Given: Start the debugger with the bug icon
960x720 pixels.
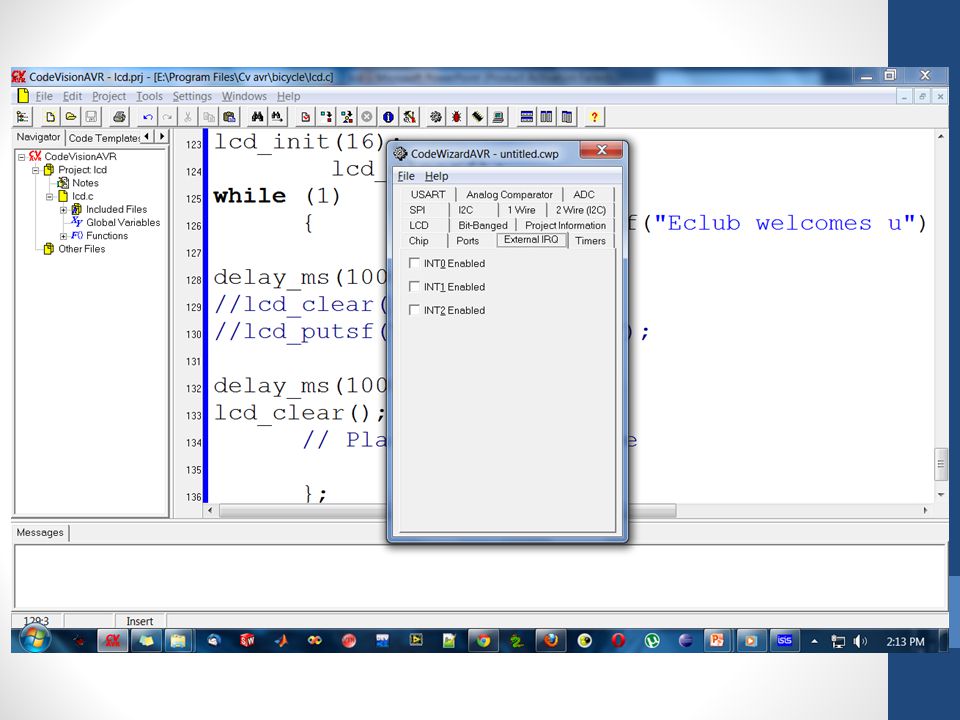Looking at the screenshot, I should click(x=457, y=116).
